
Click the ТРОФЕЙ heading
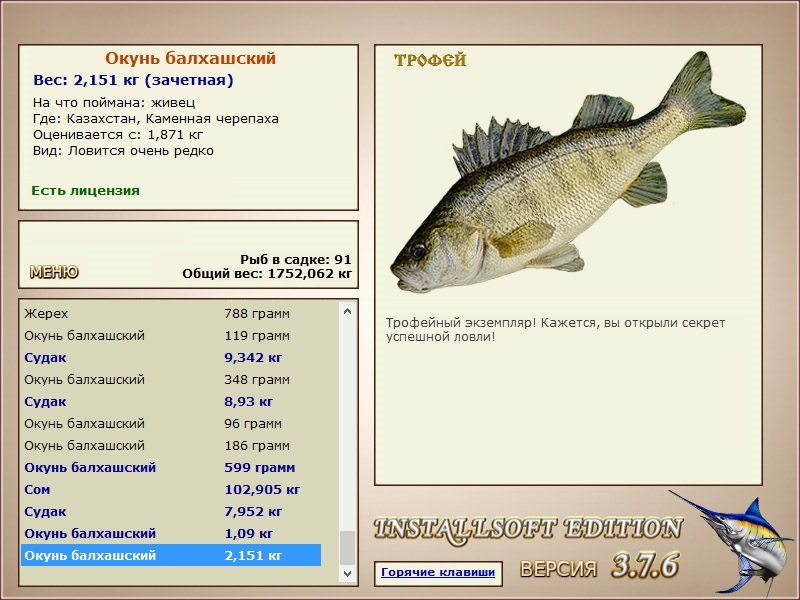(x=430, y=60)
